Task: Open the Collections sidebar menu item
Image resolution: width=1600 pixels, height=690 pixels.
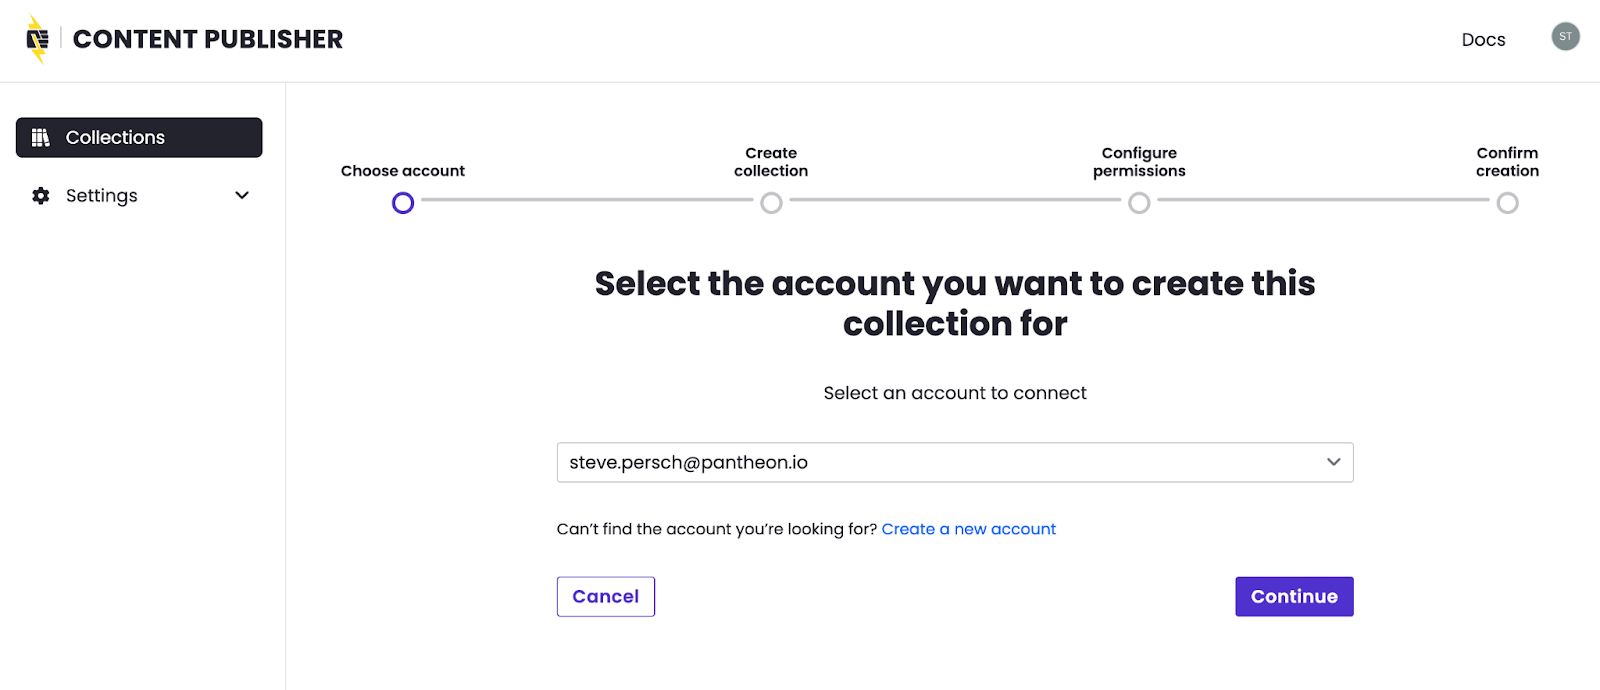Action: click(139, 138)
